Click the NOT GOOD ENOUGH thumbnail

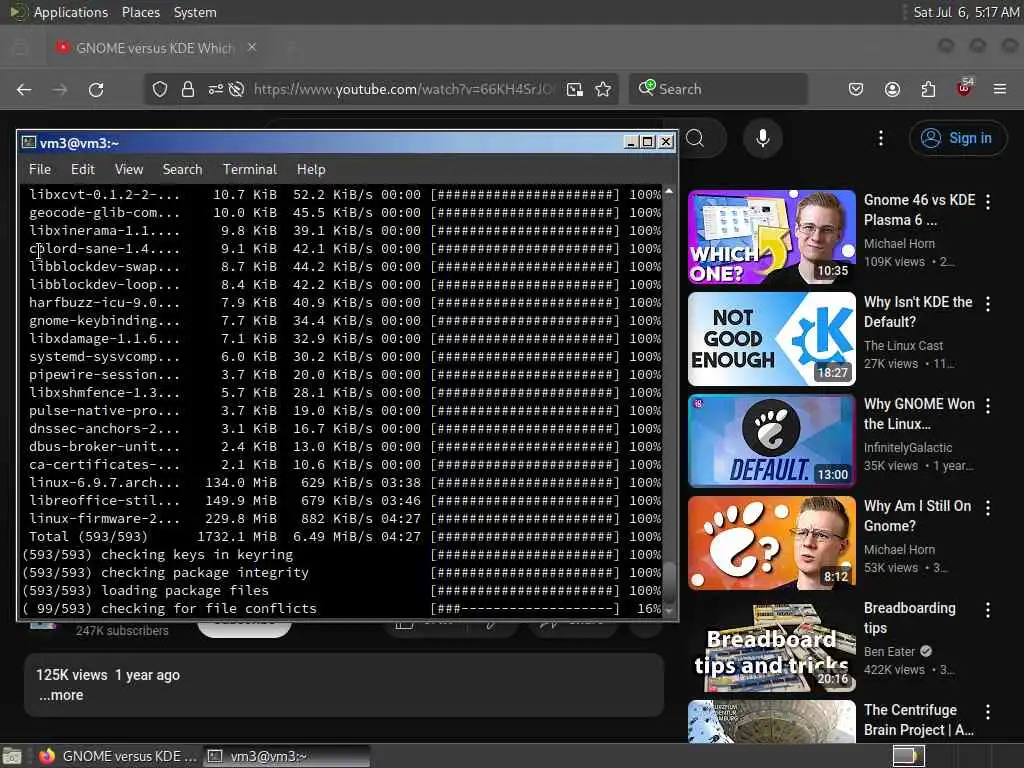coord(772,339)
